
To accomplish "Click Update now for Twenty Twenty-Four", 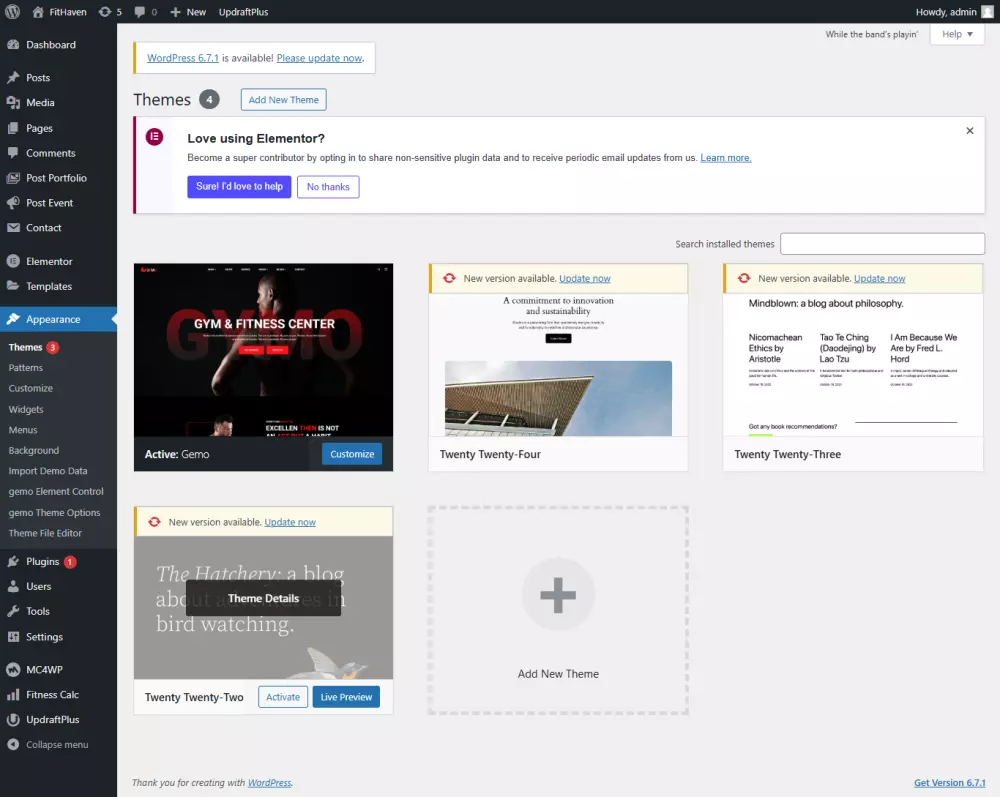I will (585, 279).
